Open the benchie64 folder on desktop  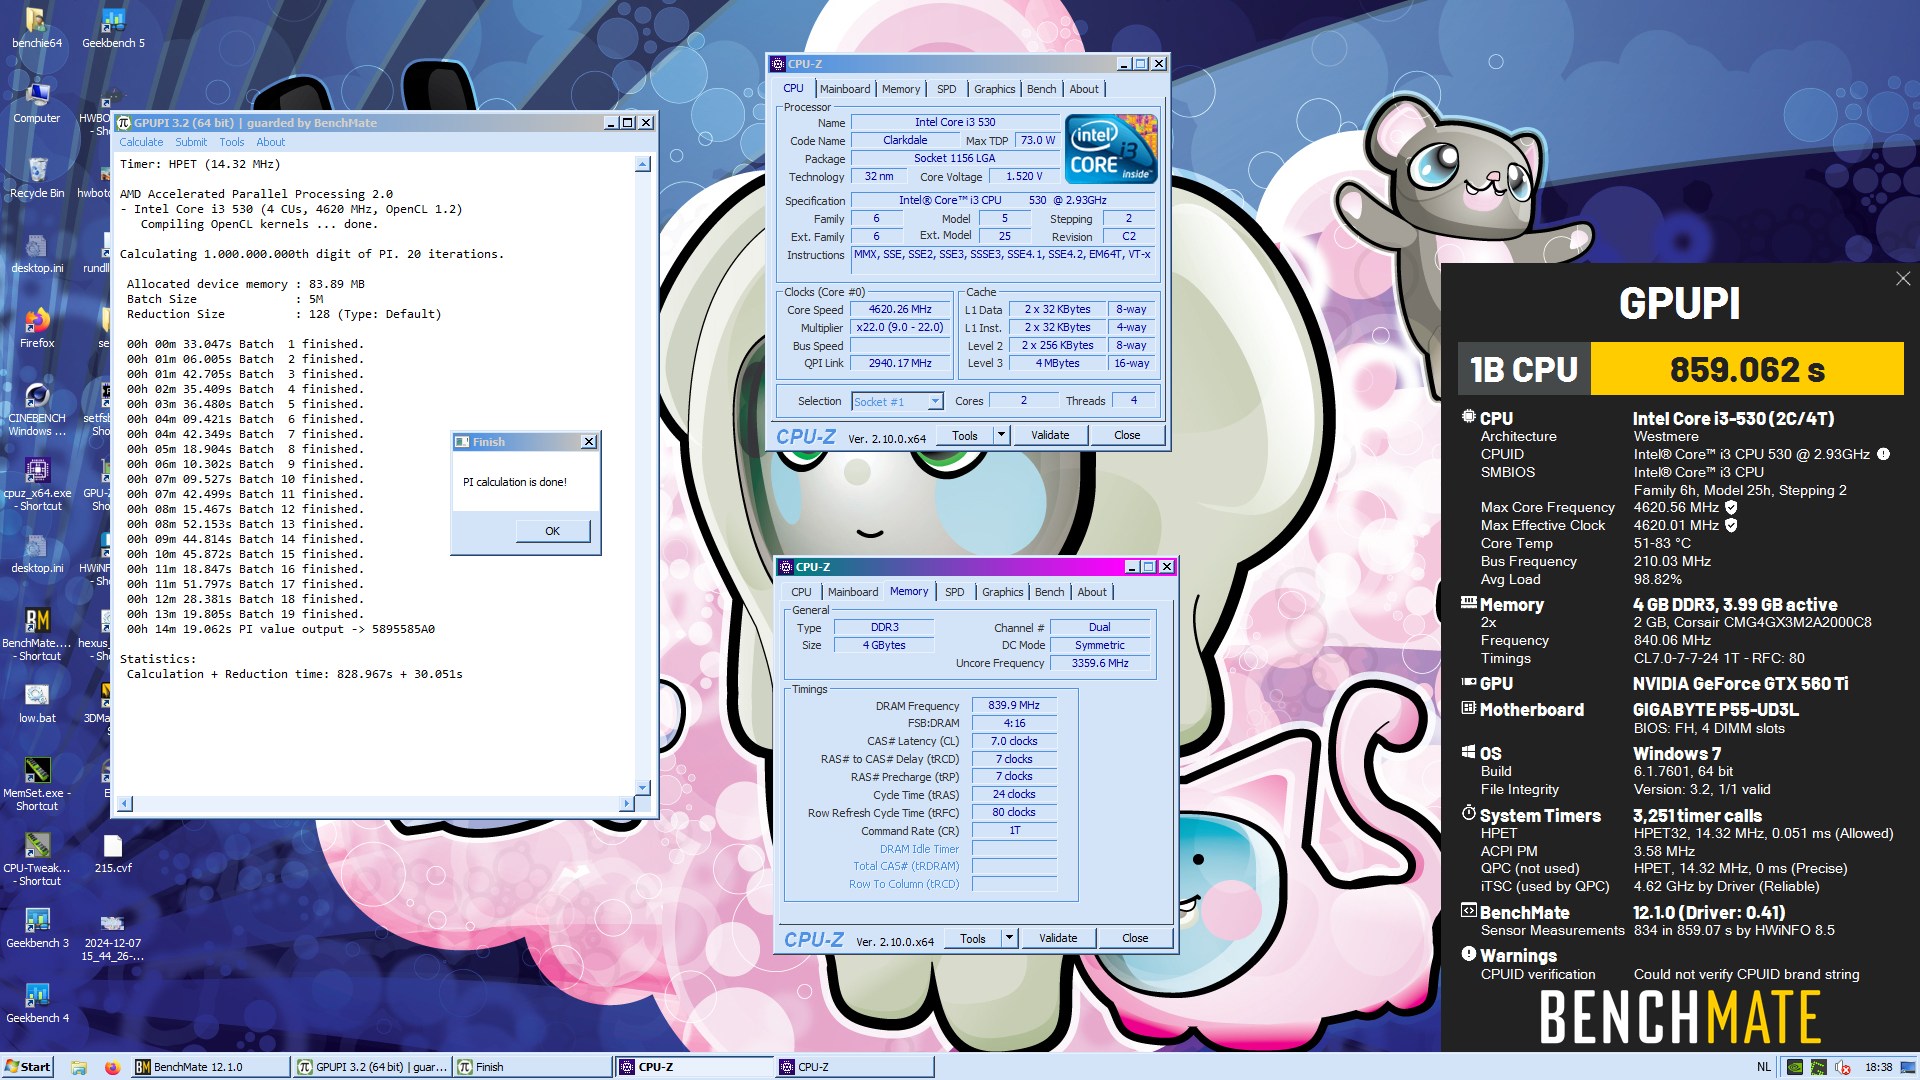coord(36,28)
